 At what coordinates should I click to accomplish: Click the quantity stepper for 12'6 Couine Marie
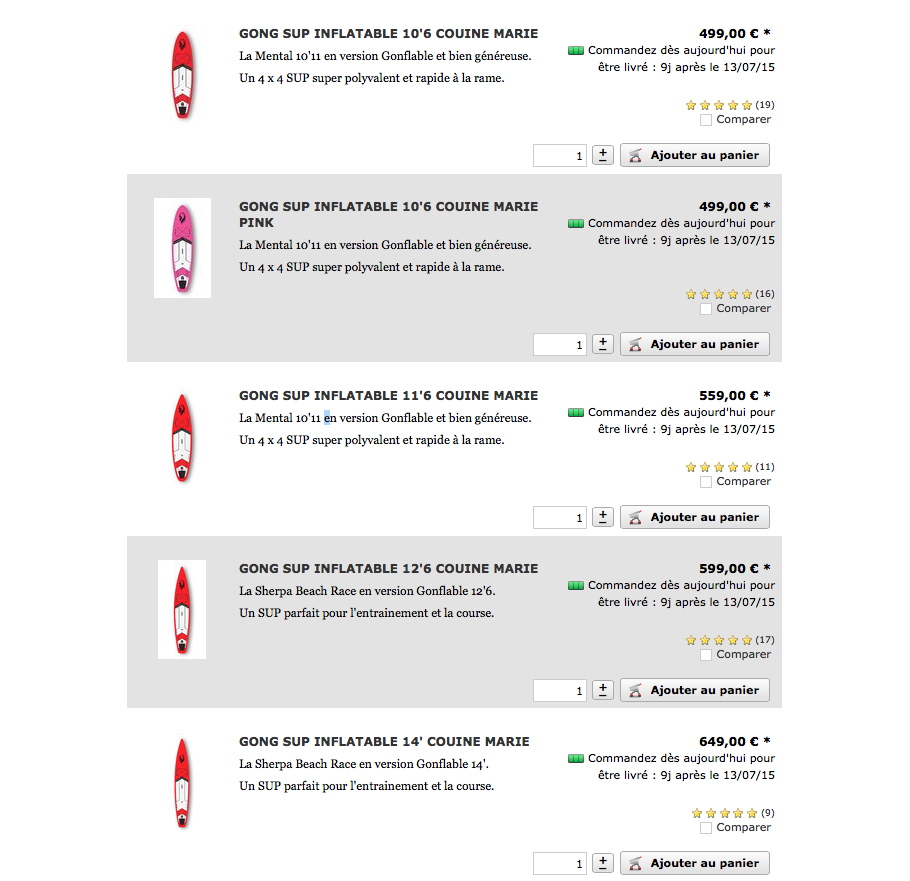click(x=602, y=690)
